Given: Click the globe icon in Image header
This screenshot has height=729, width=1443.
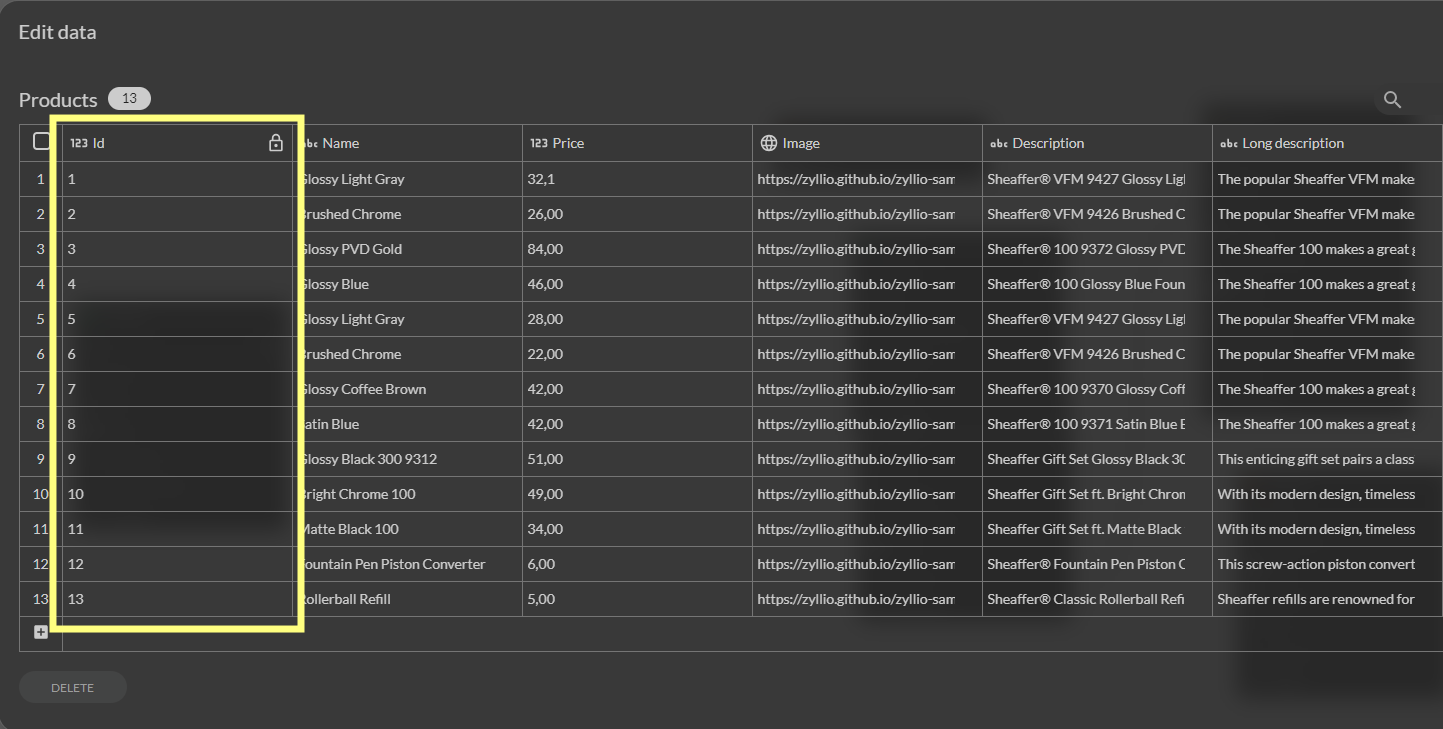Looking at the screenshot, I should [769, 143].
